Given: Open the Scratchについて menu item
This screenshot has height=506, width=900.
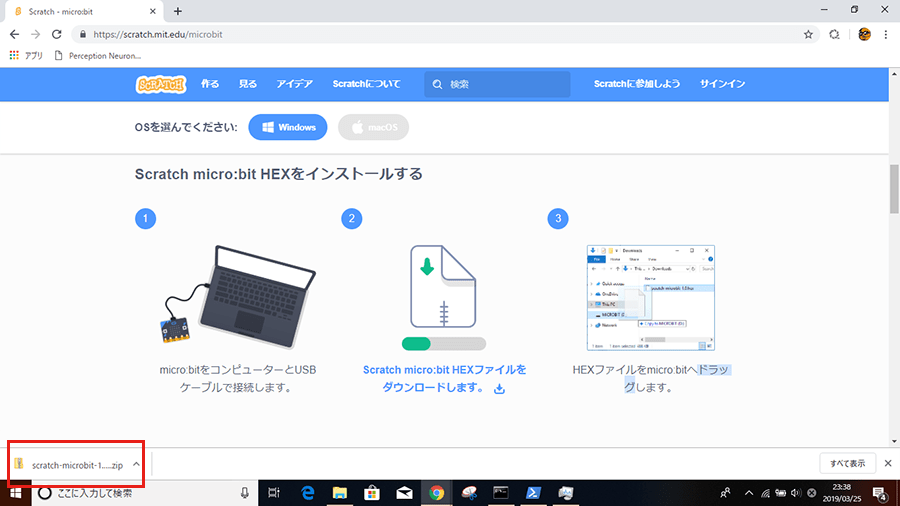Looking at the screenshot, I should click(x=367, y=84).
